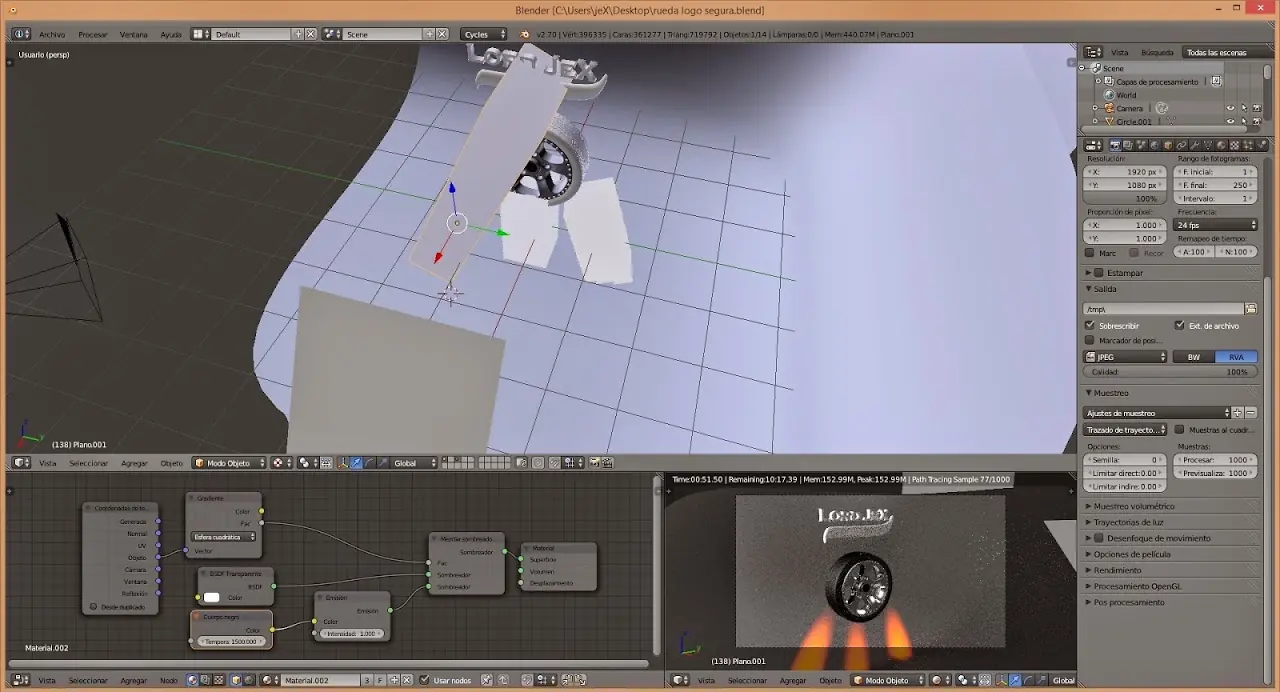This screenshot has height=692, width=1280.
Task: Open the Particles properties tab icon
Action: 1248,145
